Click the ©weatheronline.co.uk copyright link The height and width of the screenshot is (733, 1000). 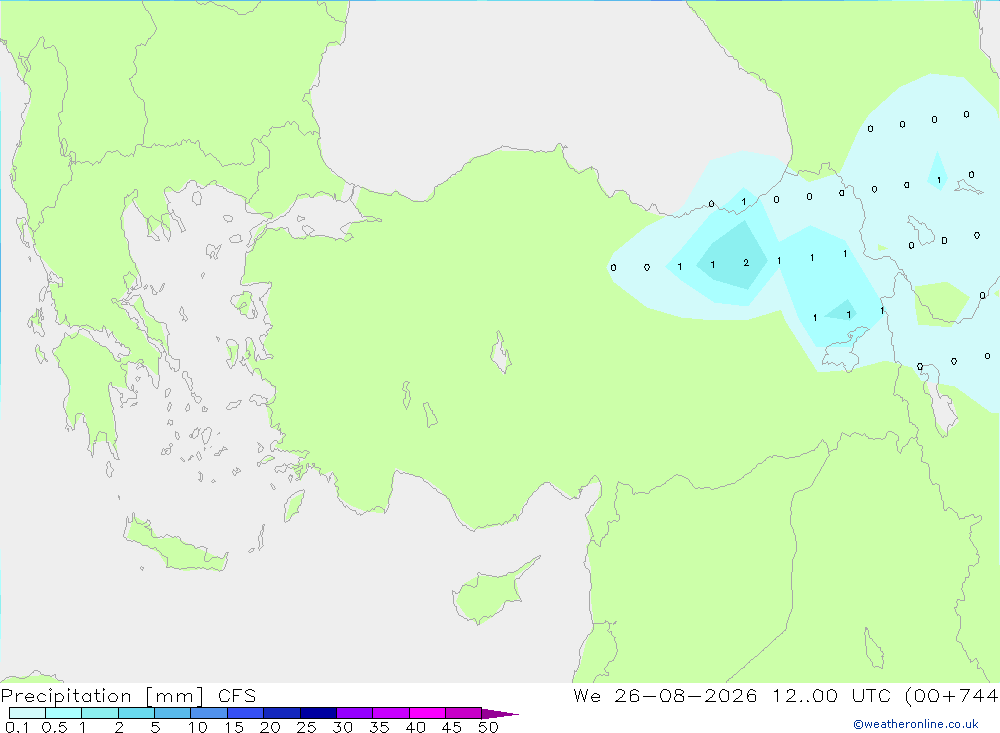(915, 724)
